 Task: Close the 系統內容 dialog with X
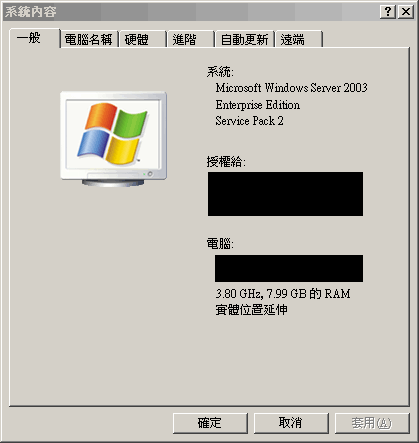coord(406,12)
